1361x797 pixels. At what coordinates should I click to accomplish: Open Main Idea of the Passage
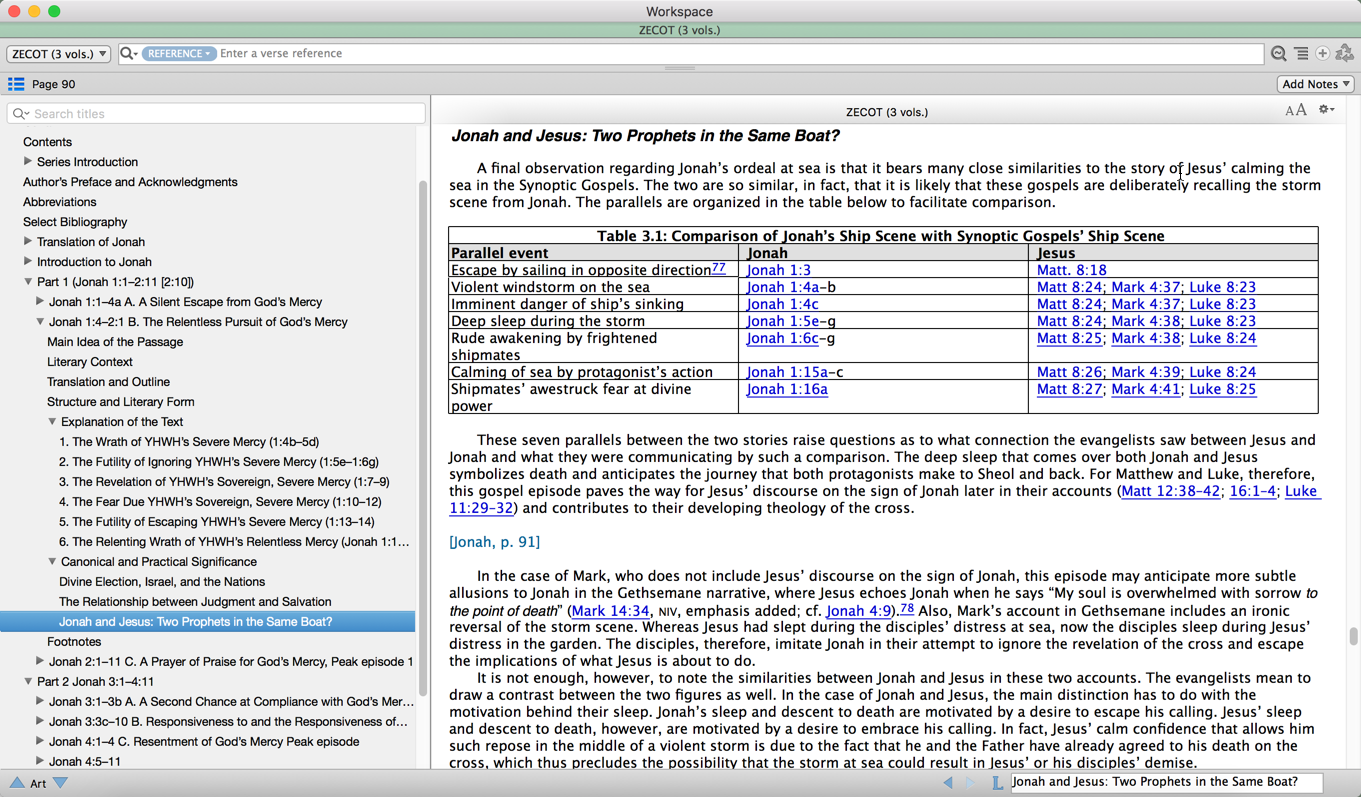point(115,342)
